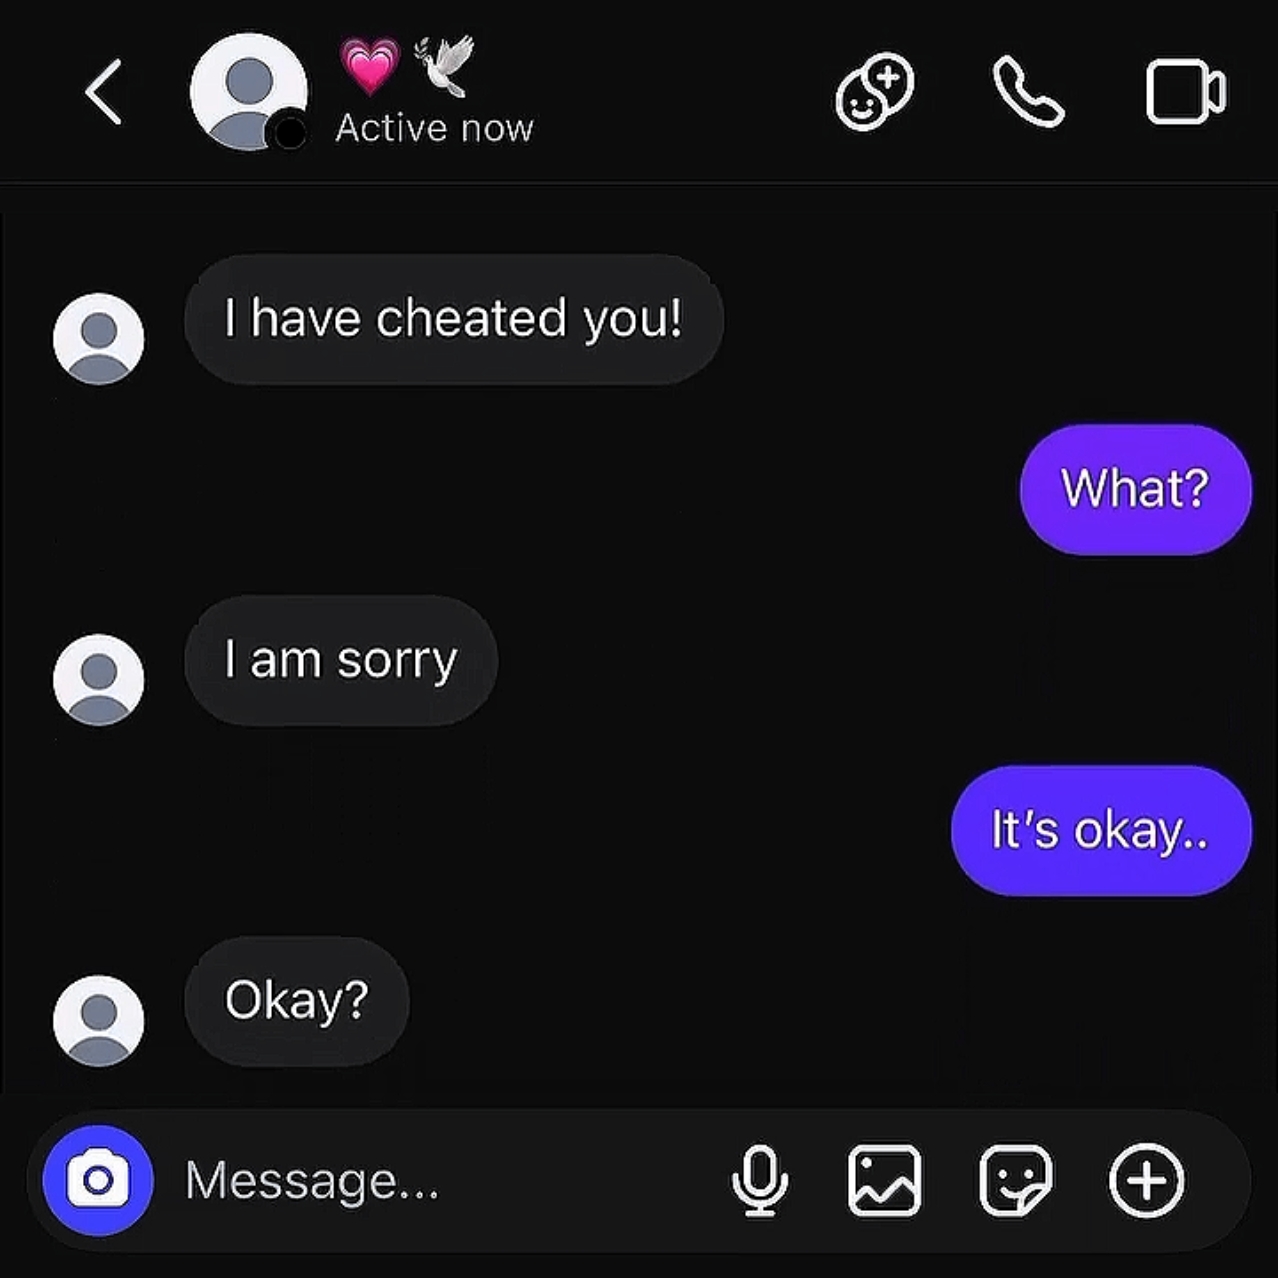
Task: Open the avatar sticker icon in header
Action: 875,92
